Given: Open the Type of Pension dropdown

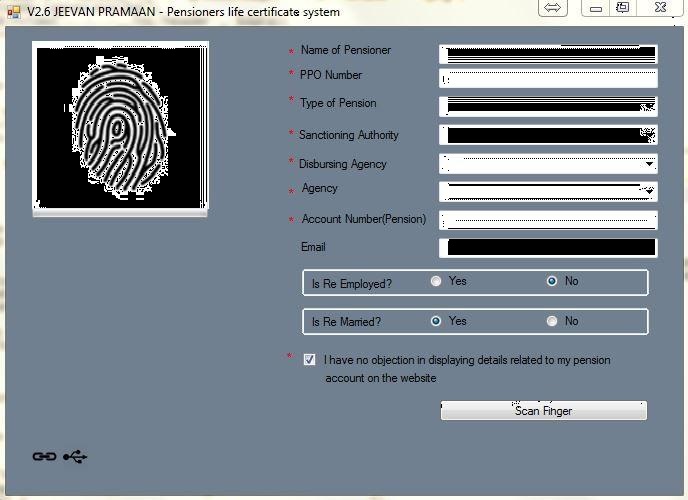Looking at the screenshot, I should point(649,107).
